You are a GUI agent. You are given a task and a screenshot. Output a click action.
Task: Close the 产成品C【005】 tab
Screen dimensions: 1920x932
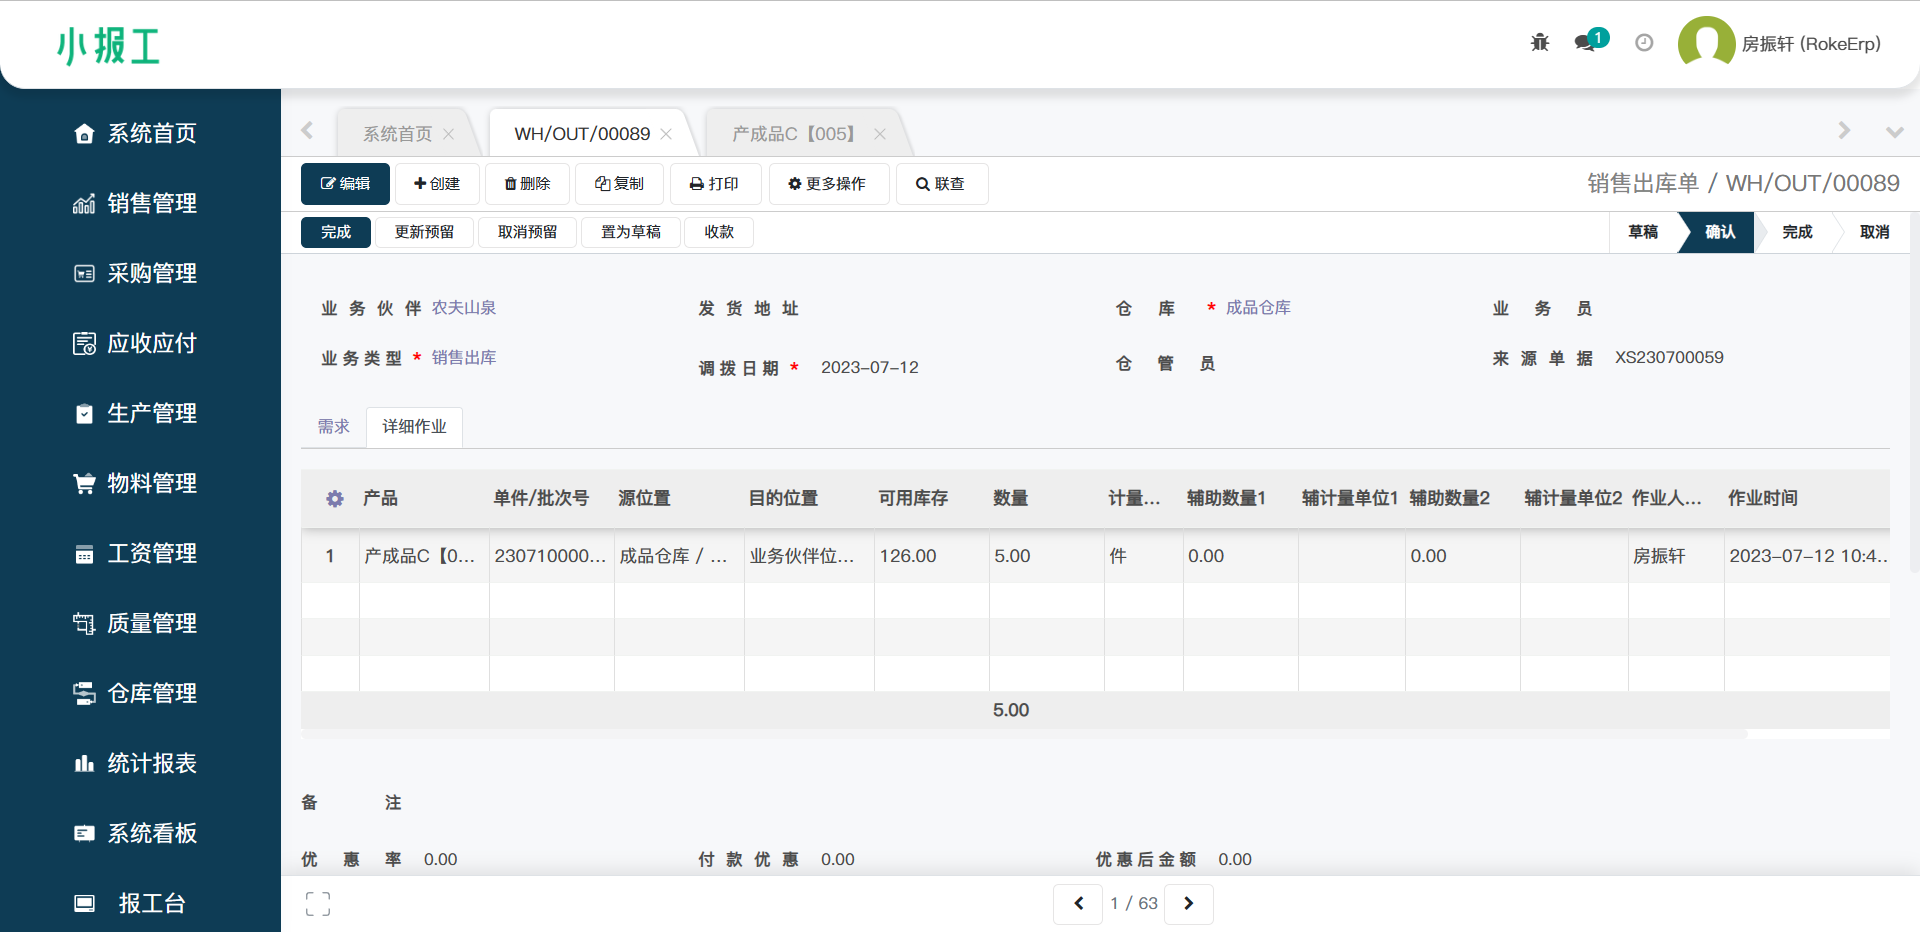(x=879, y=133)
